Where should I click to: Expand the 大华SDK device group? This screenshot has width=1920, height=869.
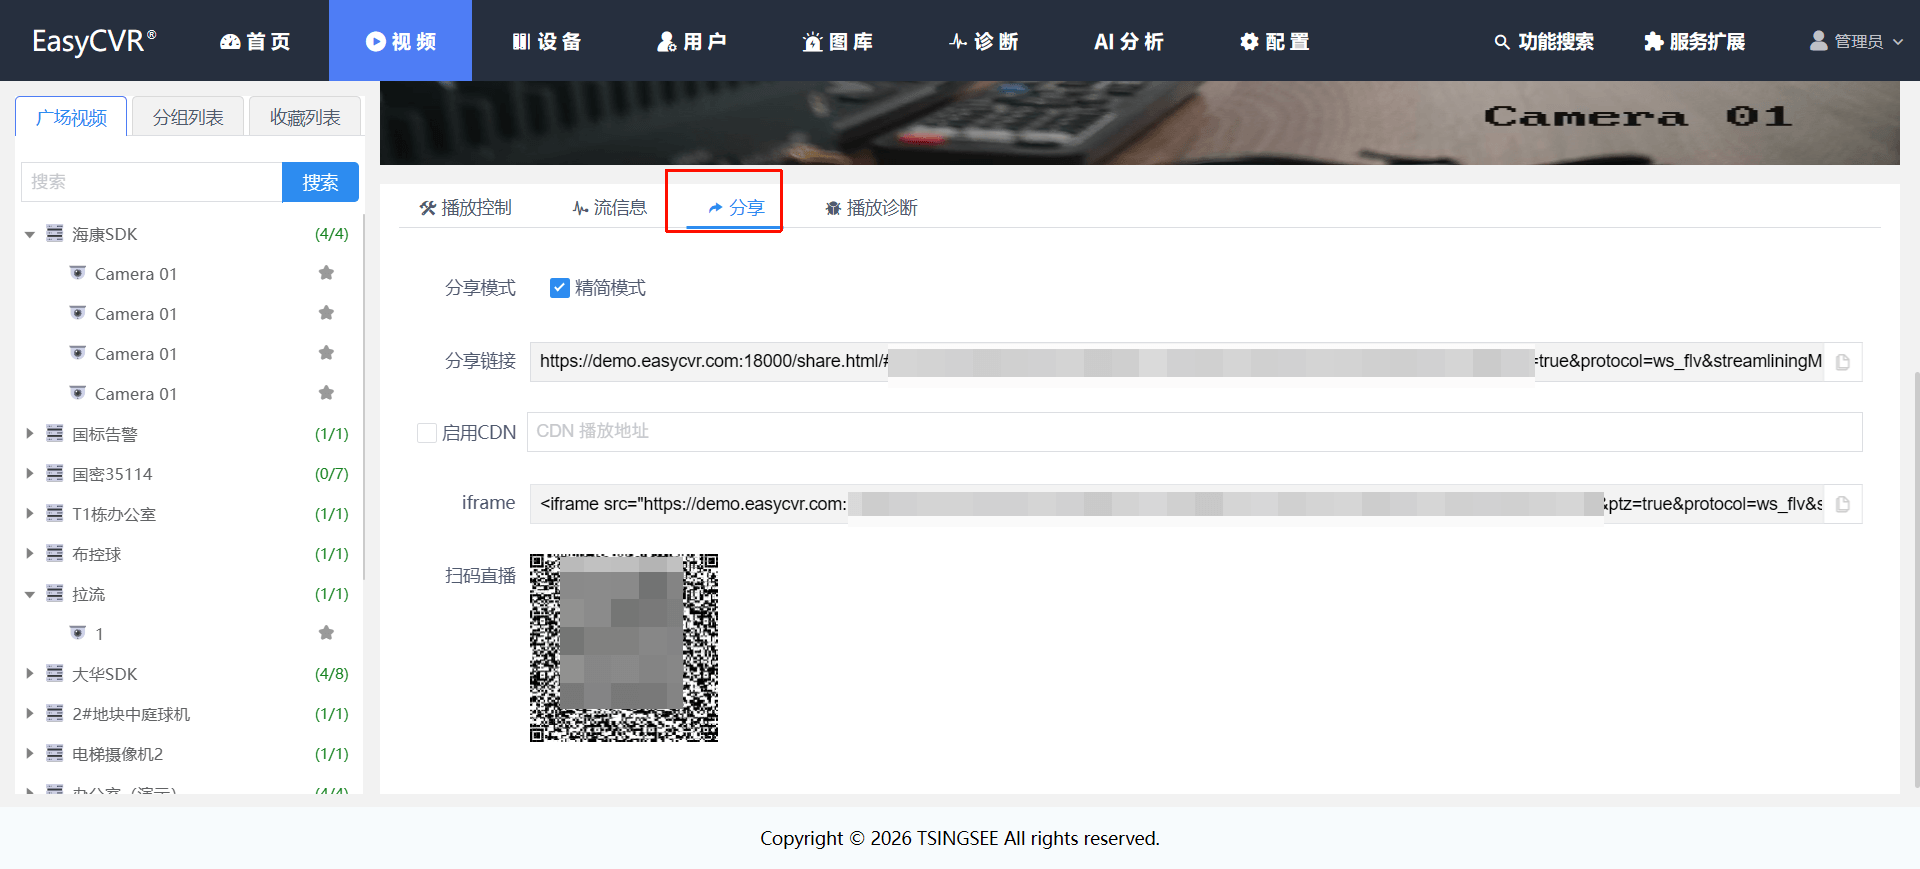pyautogui.click(x=30, y=674)
